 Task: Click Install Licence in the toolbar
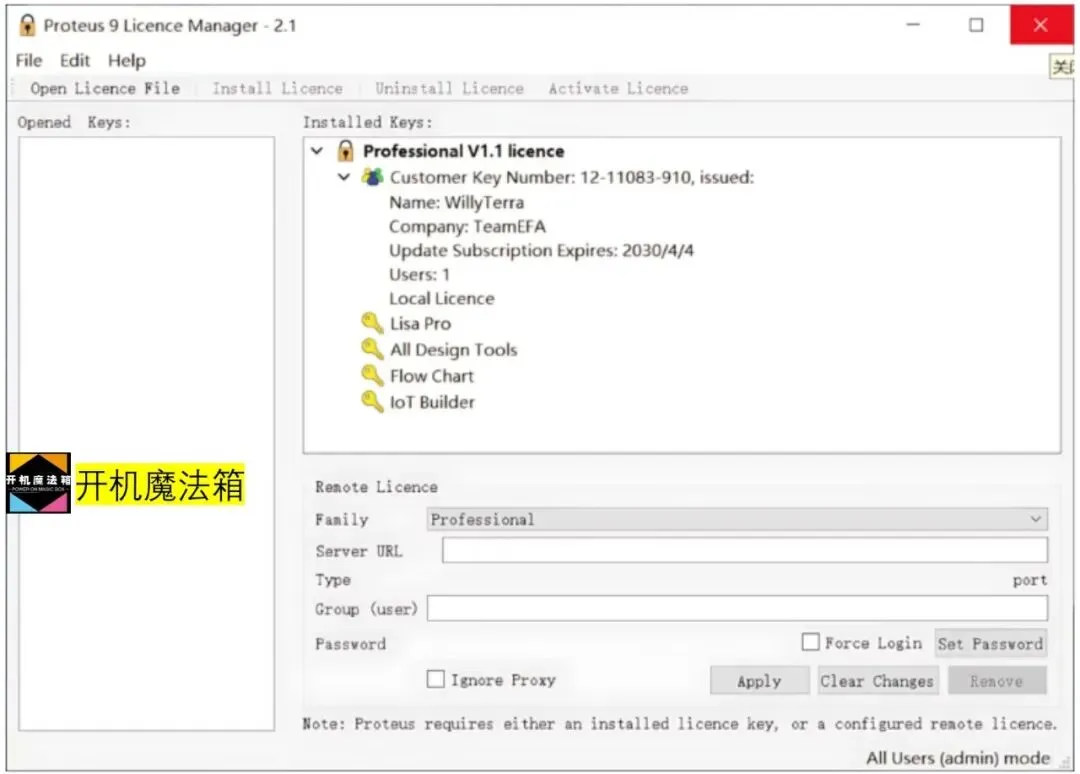point(277,88)
